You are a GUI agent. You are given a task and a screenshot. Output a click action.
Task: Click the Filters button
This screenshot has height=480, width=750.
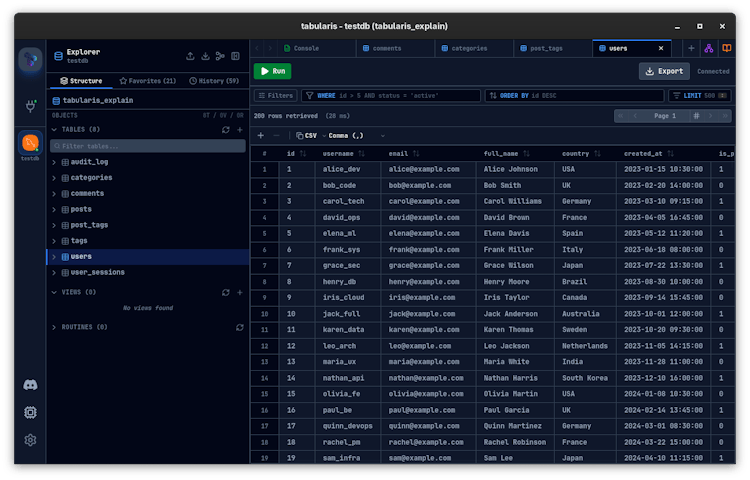[x=276, y=96]
